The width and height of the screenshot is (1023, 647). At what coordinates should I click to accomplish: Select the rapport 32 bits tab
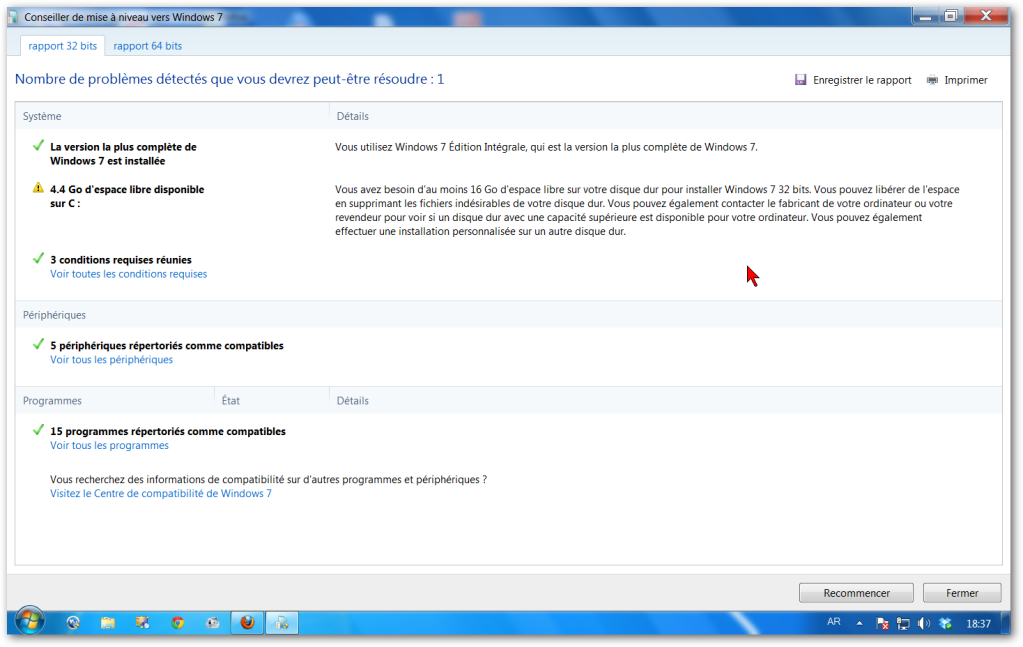(x=63, y=46)
